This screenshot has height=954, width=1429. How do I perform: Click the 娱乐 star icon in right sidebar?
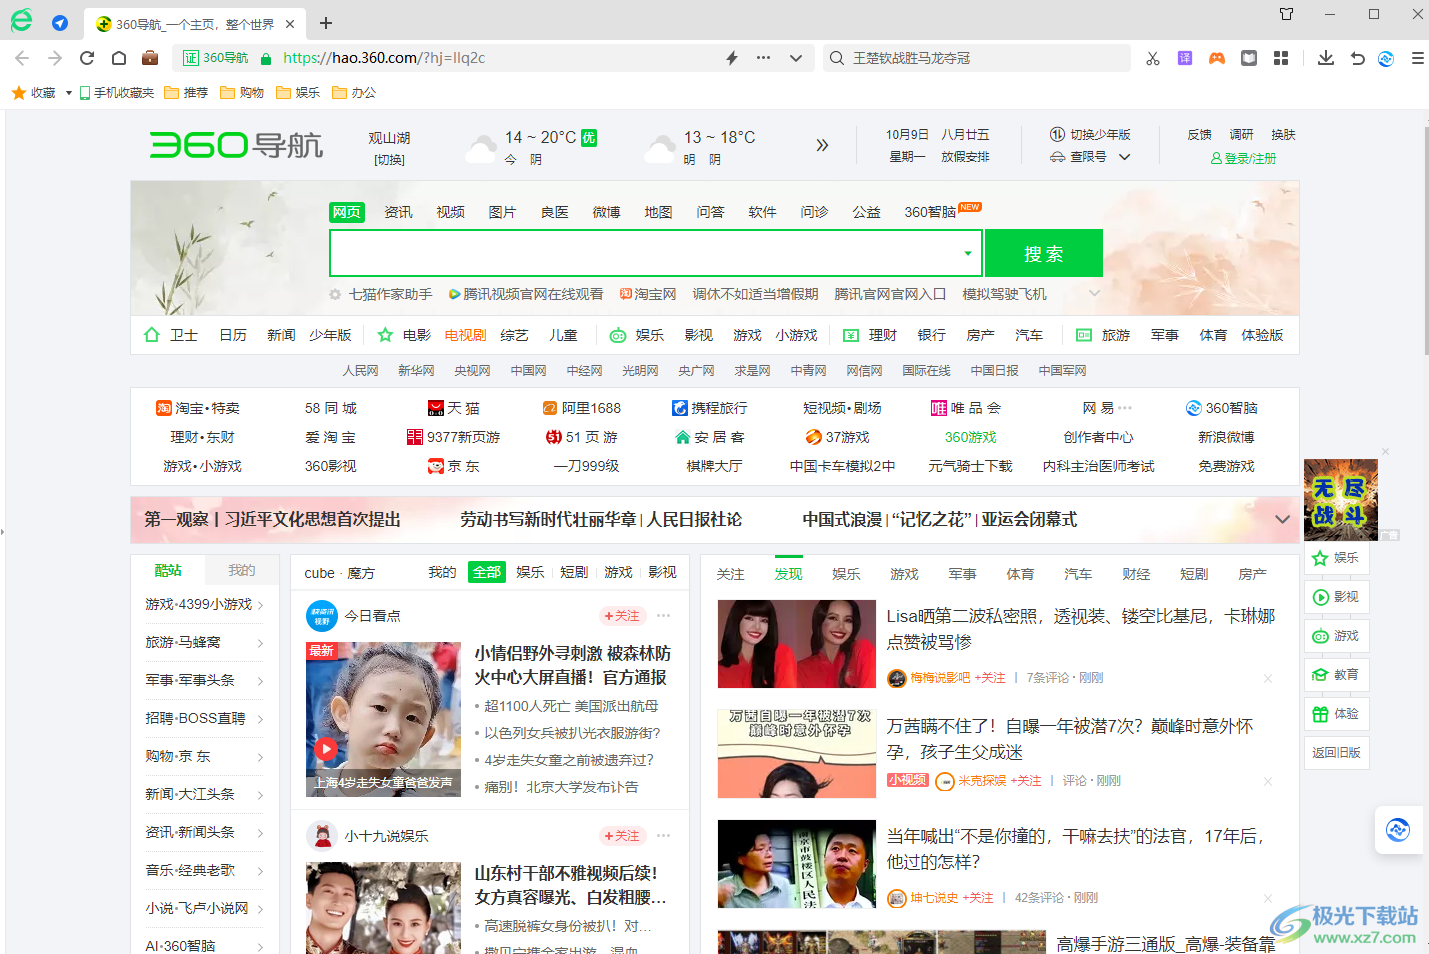(x=1320, y=558)
